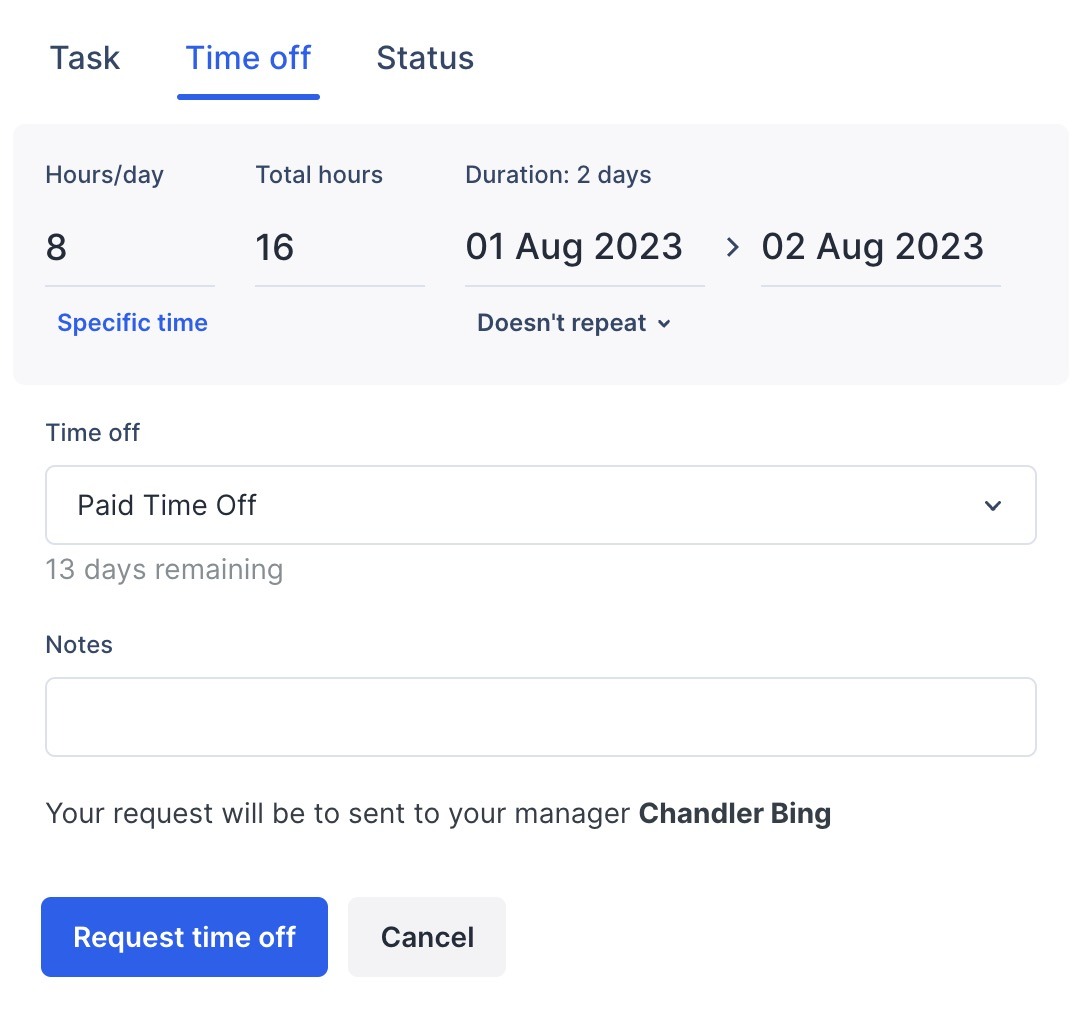Click the Cancel button

[426, 937]
